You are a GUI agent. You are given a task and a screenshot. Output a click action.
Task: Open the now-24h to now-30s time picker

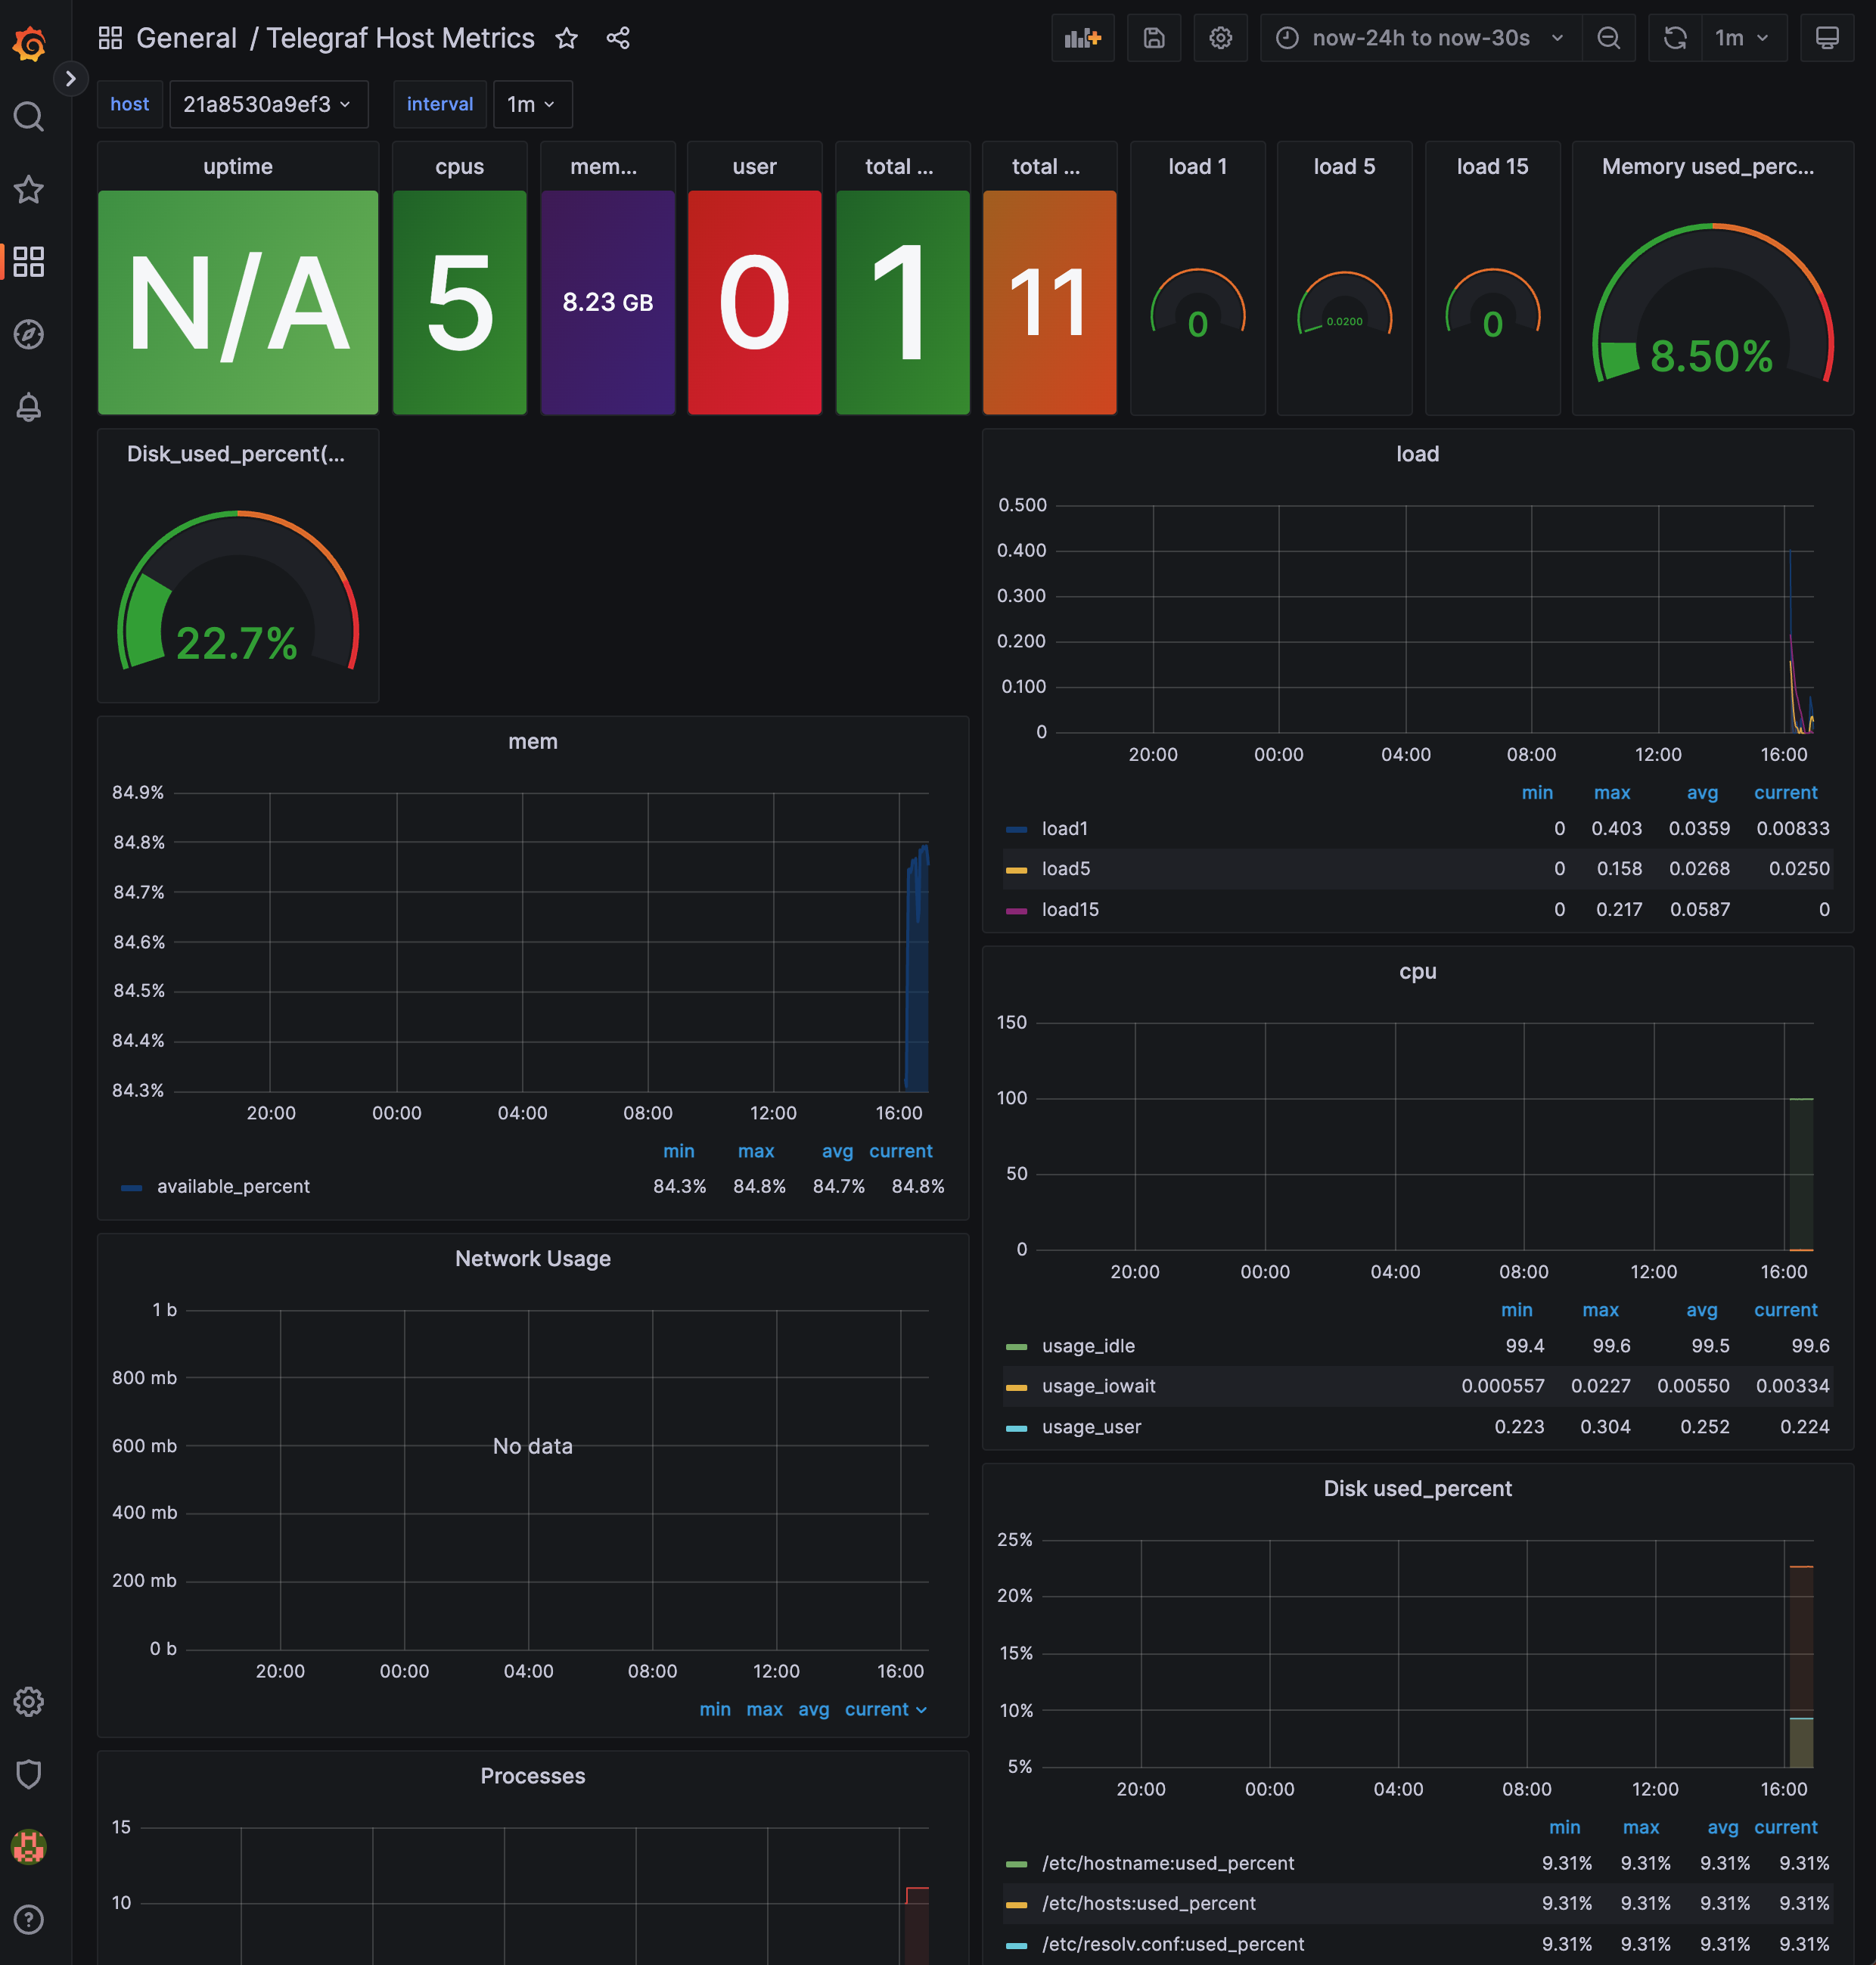click(x=1418, y=38)
